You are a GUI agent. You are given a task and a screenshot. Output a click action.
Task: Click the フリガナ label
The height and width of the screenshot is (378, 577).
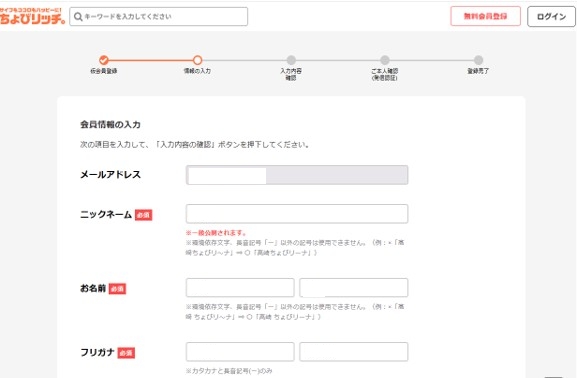(x=97, y=352)
